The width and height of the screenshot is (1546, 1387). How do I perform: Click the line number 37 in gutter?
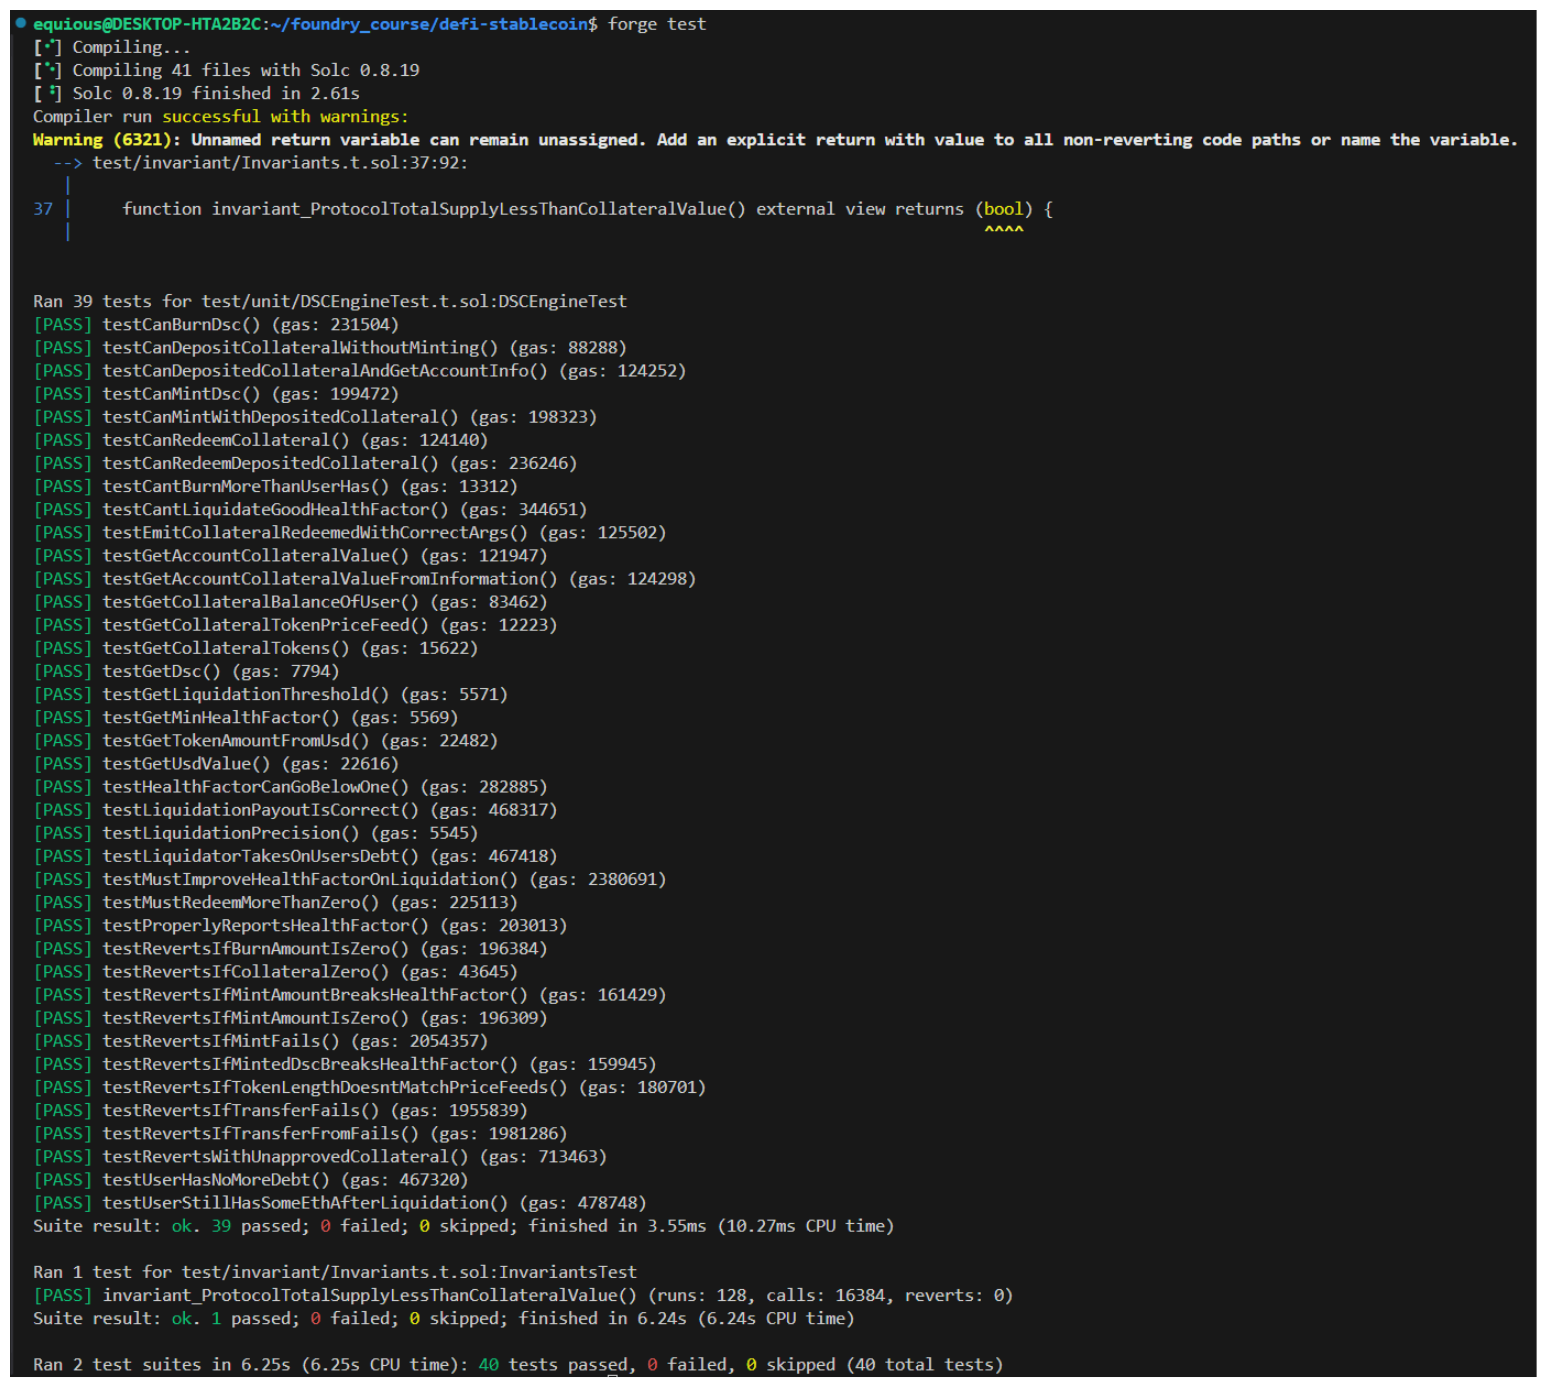tap(43, 209)
